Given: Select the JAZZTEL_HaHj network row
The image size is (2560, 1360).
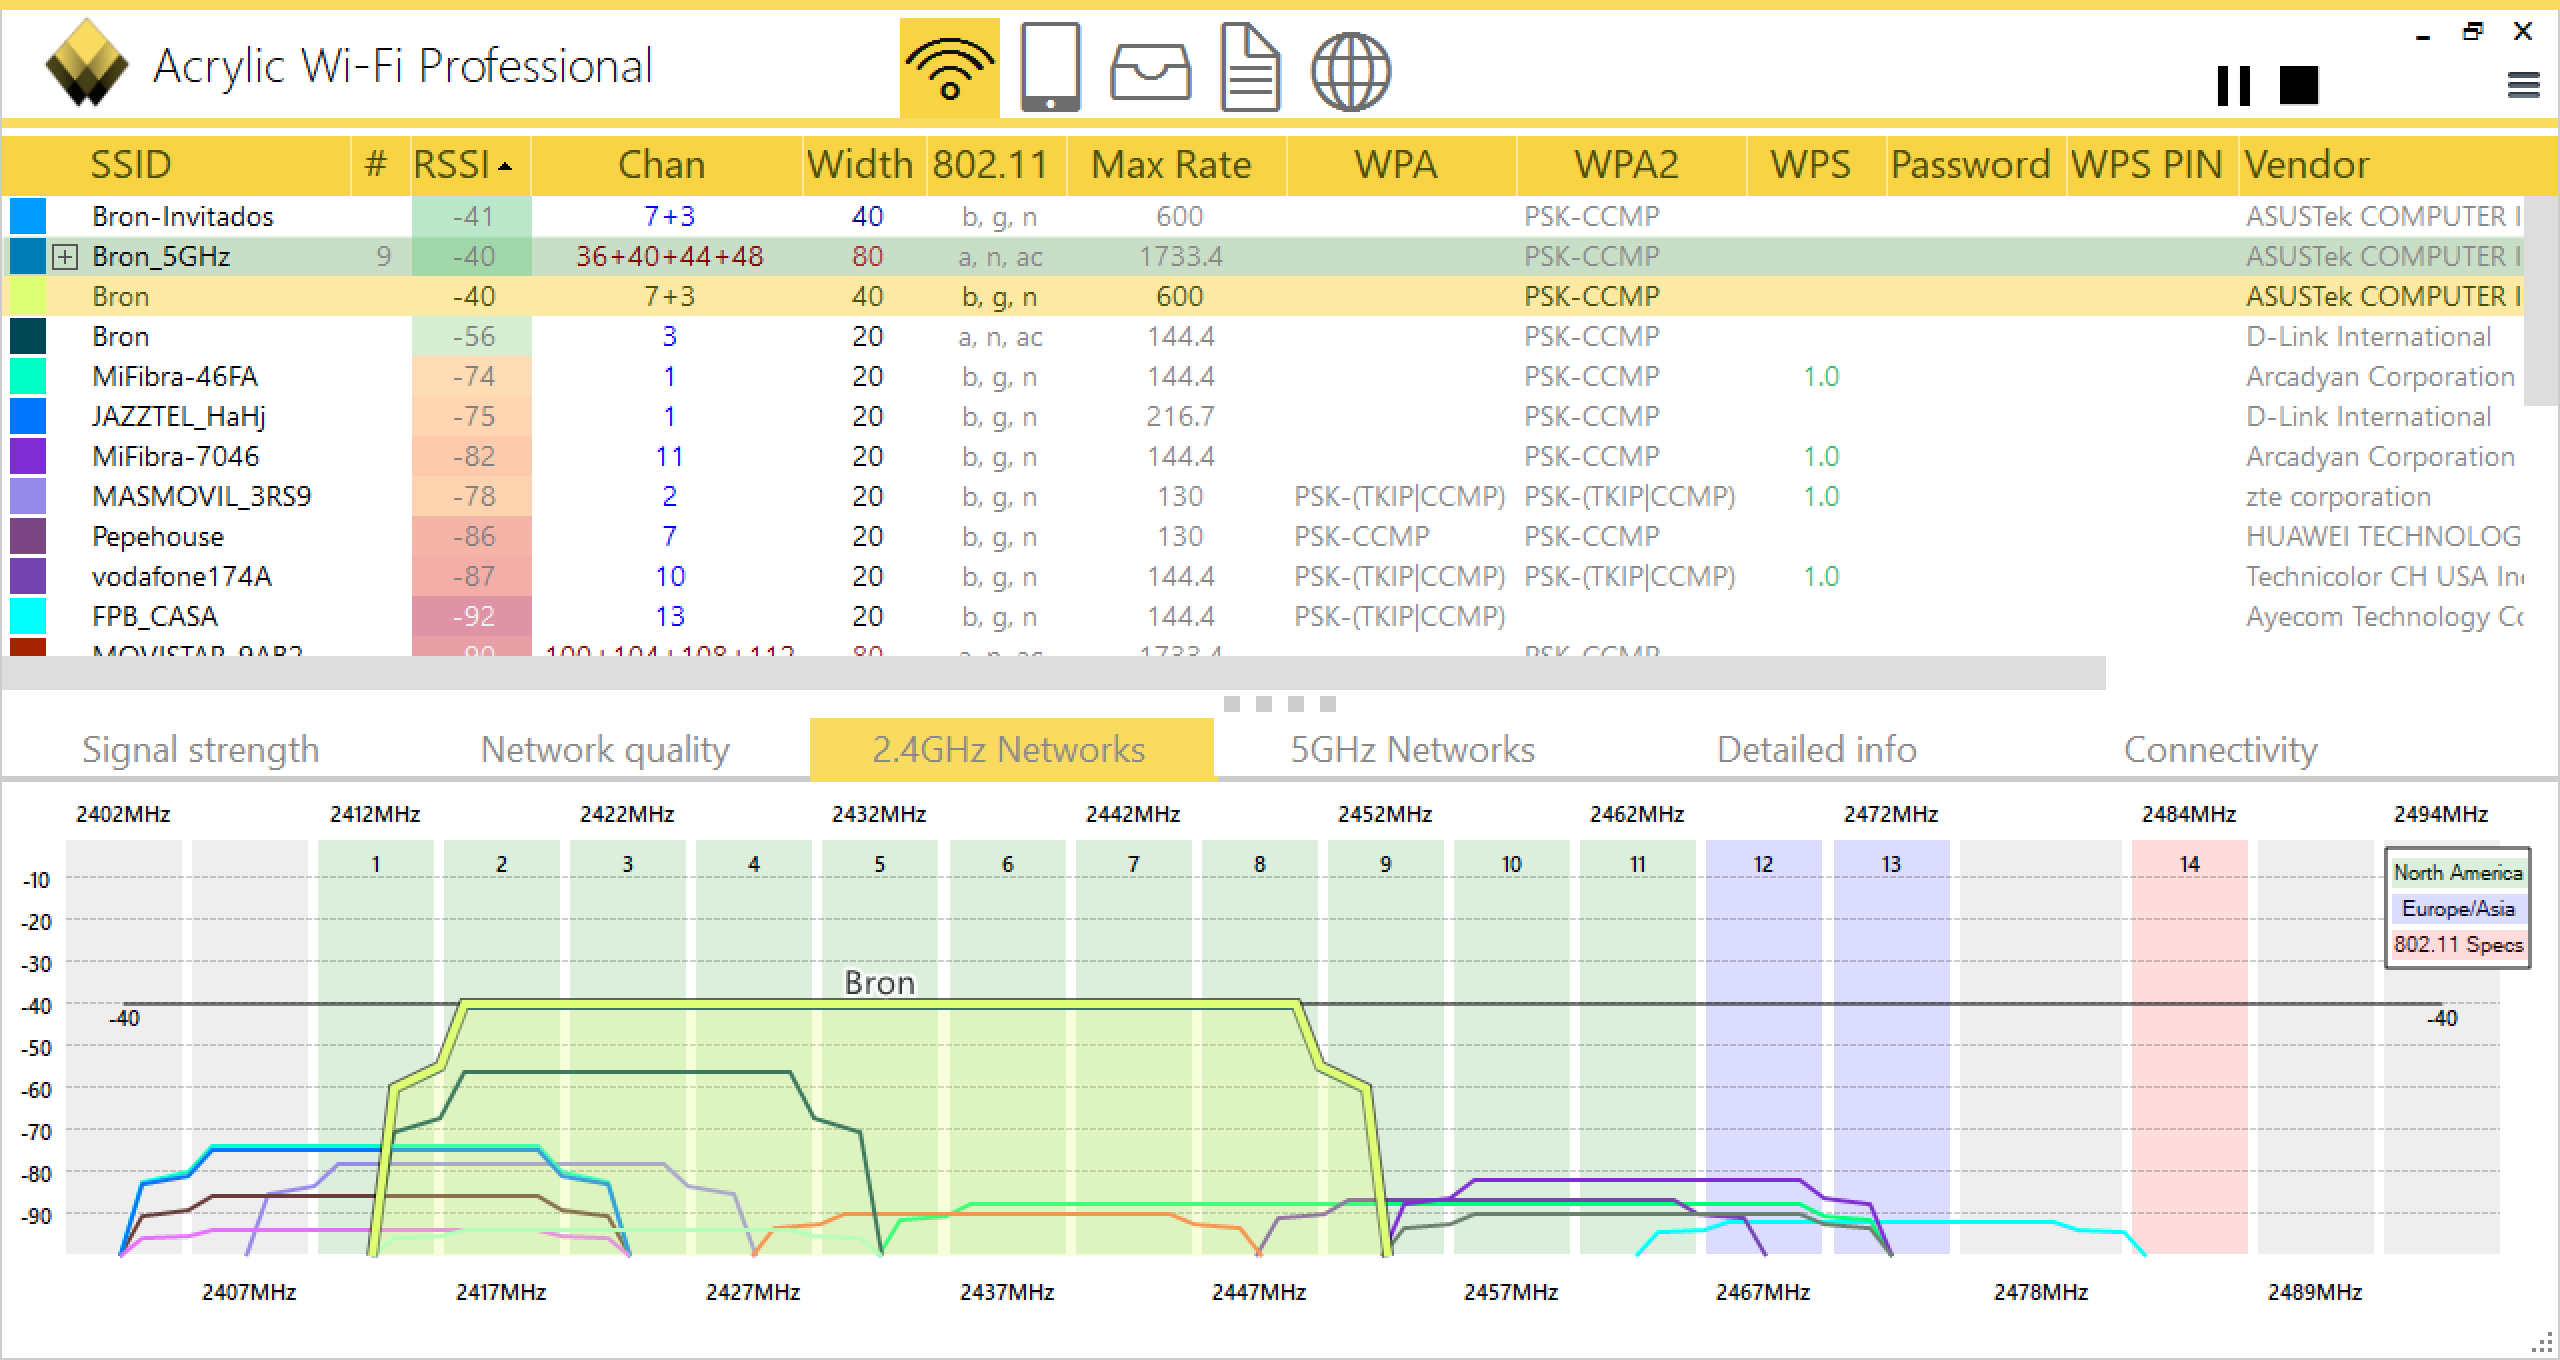Looking at the screenshot, I should [180, 416].
